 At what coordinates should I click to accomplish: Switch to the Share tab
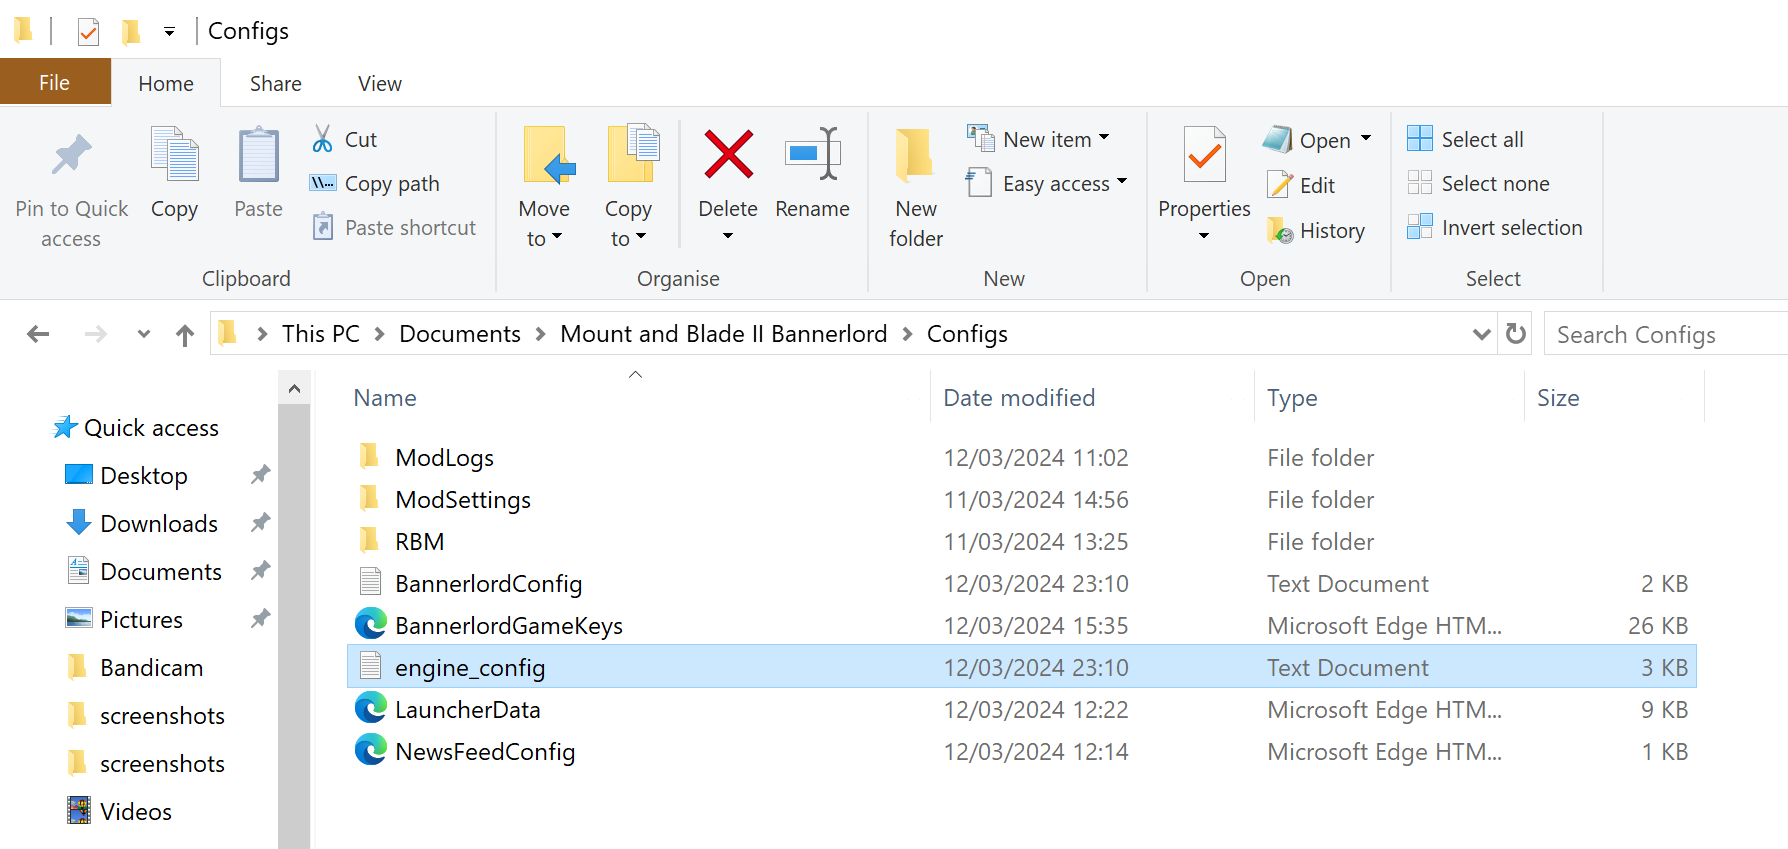click(276, 83)
